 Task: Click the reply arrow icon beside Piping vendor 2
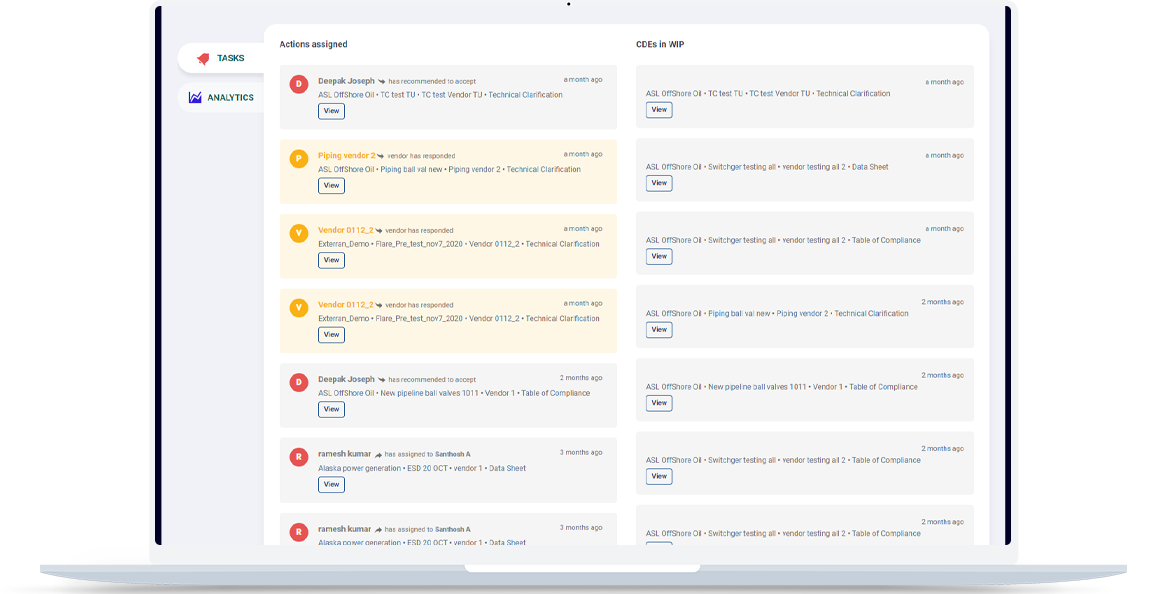click(x=381, y=156)
